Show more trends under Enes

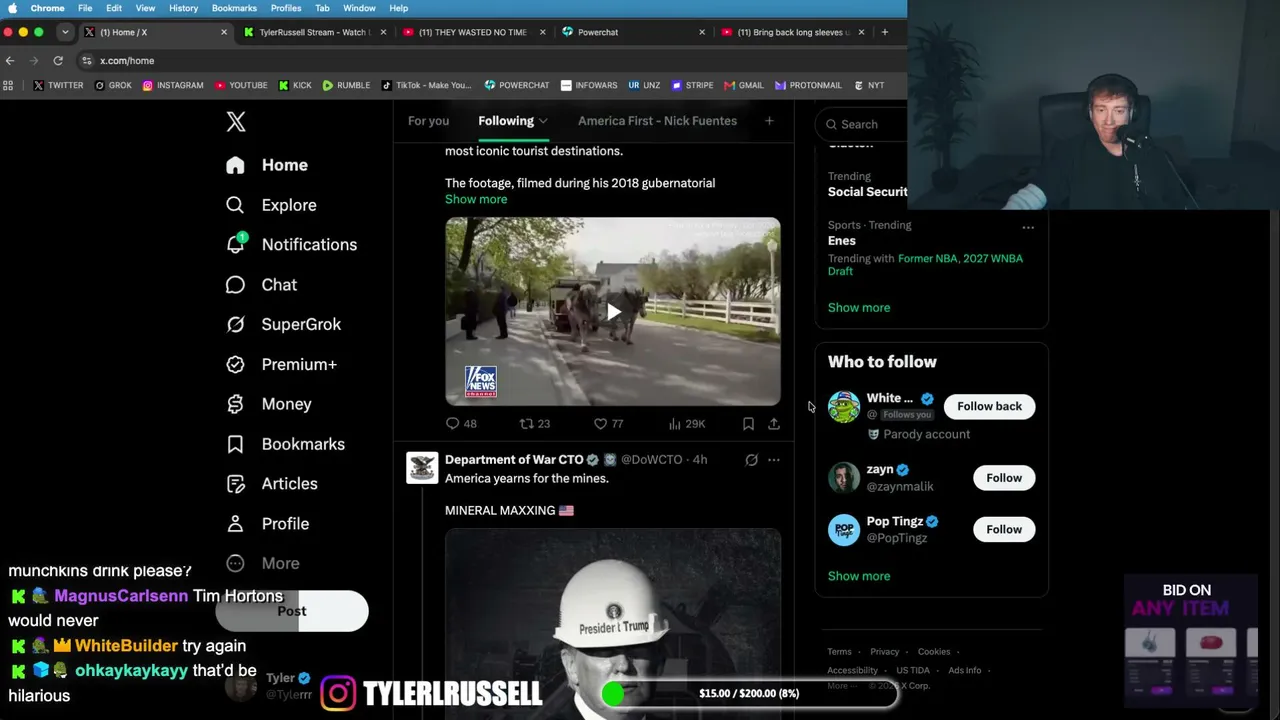859,308
